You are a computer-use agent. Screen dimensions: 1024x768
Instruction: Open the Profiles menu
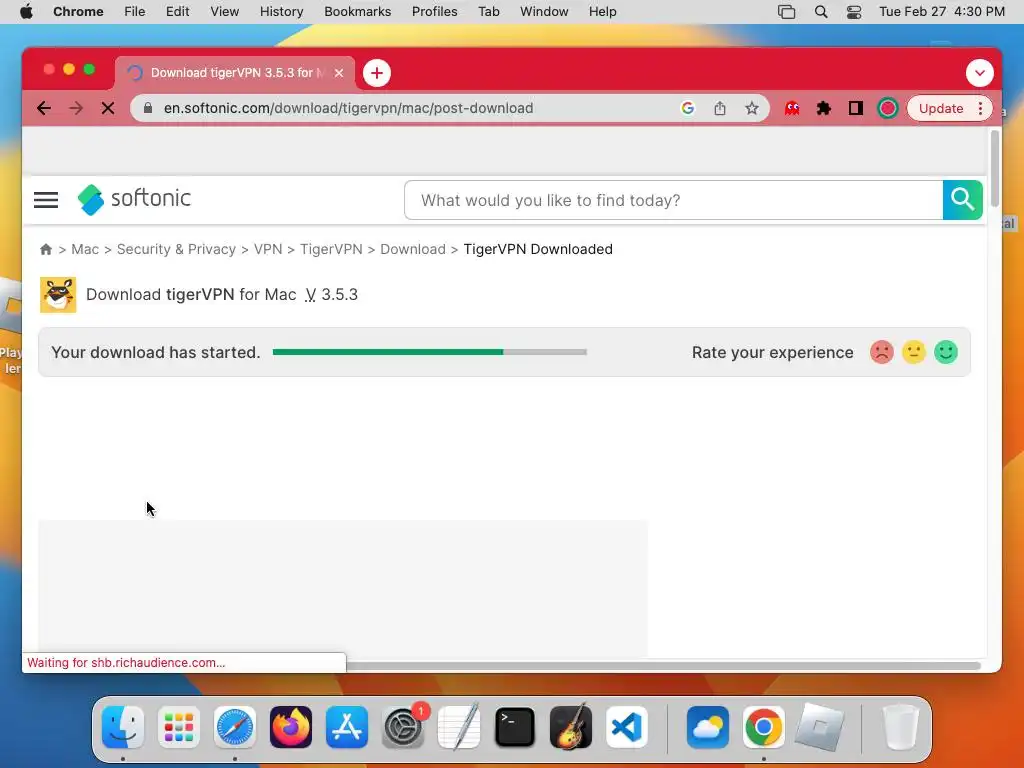(x=434, y=12)
